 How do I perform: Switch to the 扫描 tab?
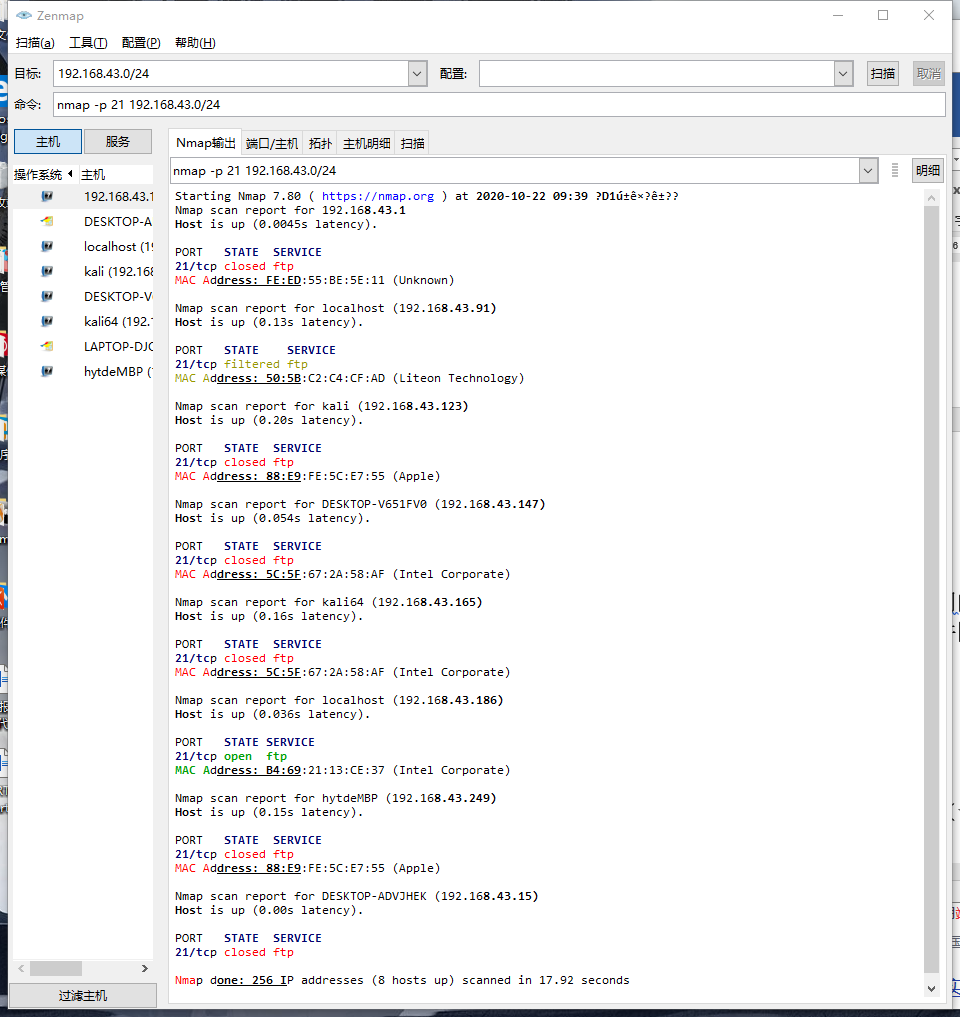coord(413,143)
